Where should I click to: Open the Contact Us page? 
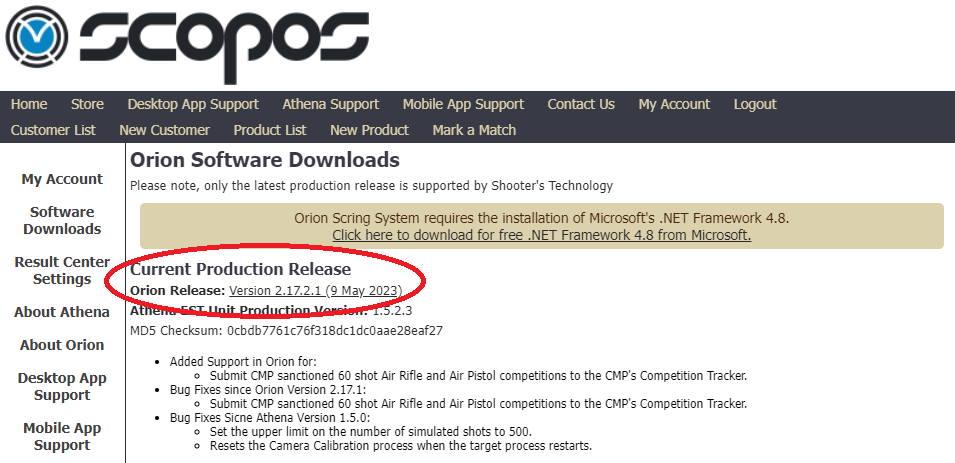(x=581, y=104)
